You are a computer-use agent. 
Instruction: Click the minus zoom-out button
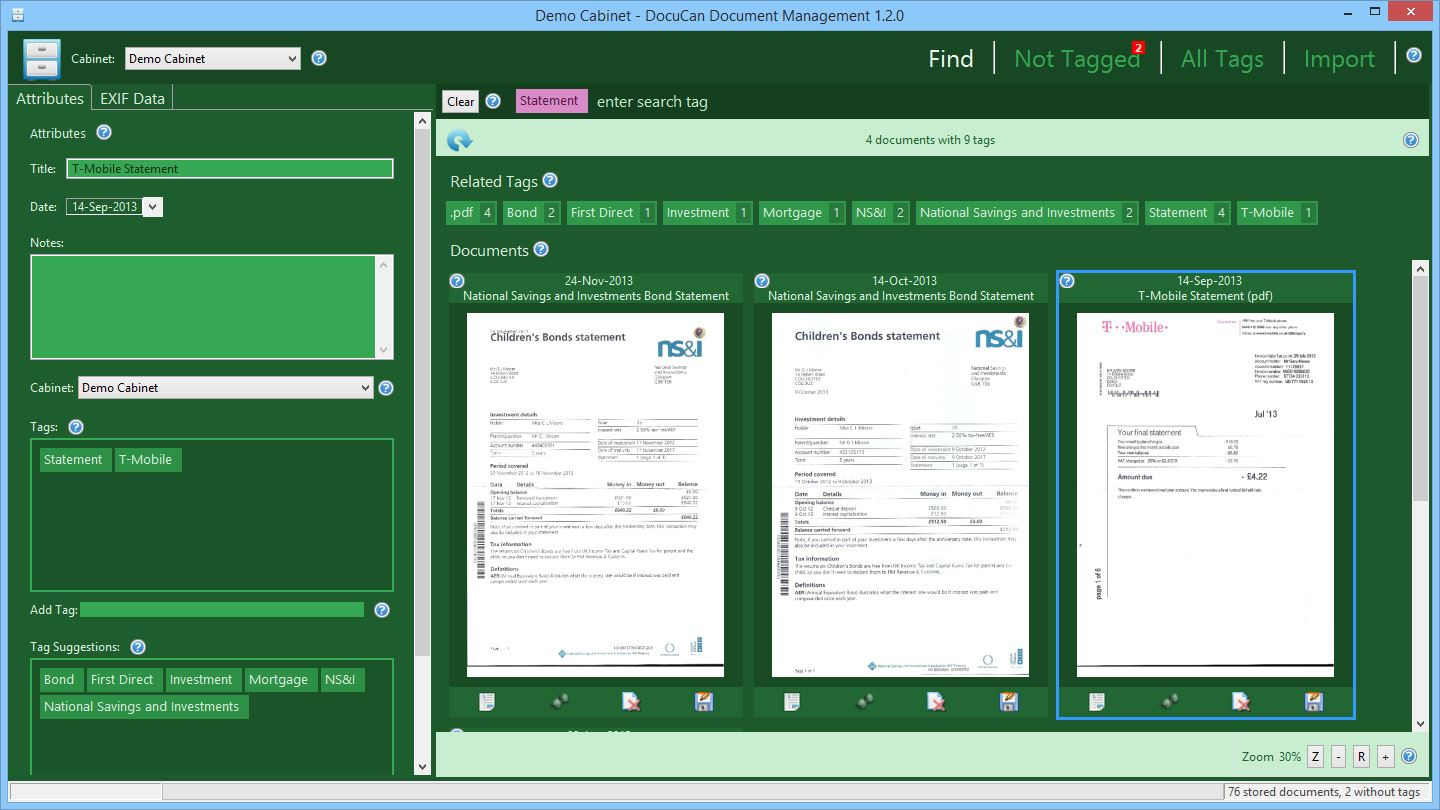[1339, 757]
